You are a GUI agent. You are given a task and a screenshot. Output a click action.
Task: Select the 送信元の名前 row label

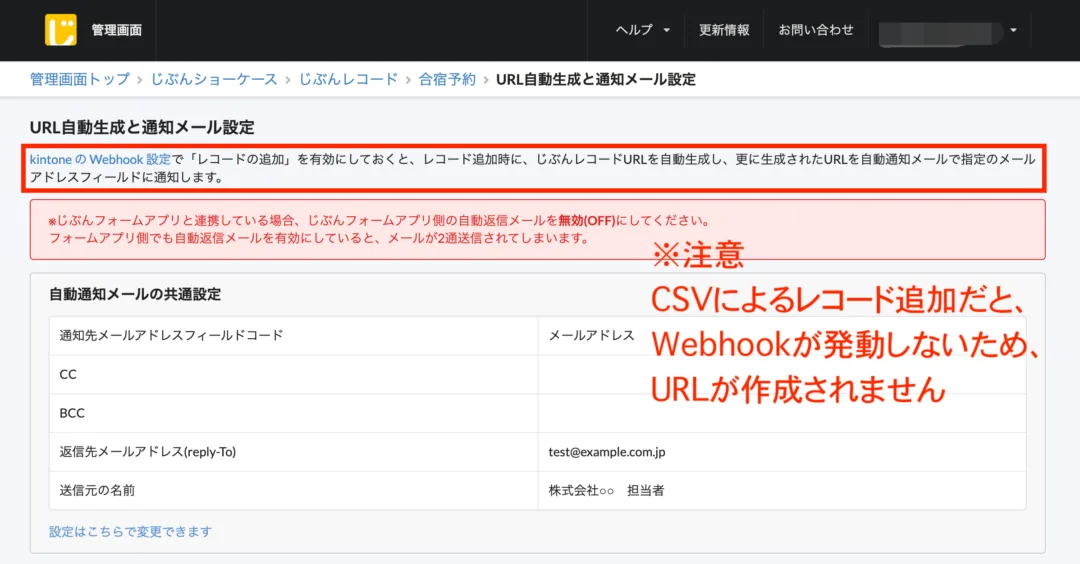[97, 490]
